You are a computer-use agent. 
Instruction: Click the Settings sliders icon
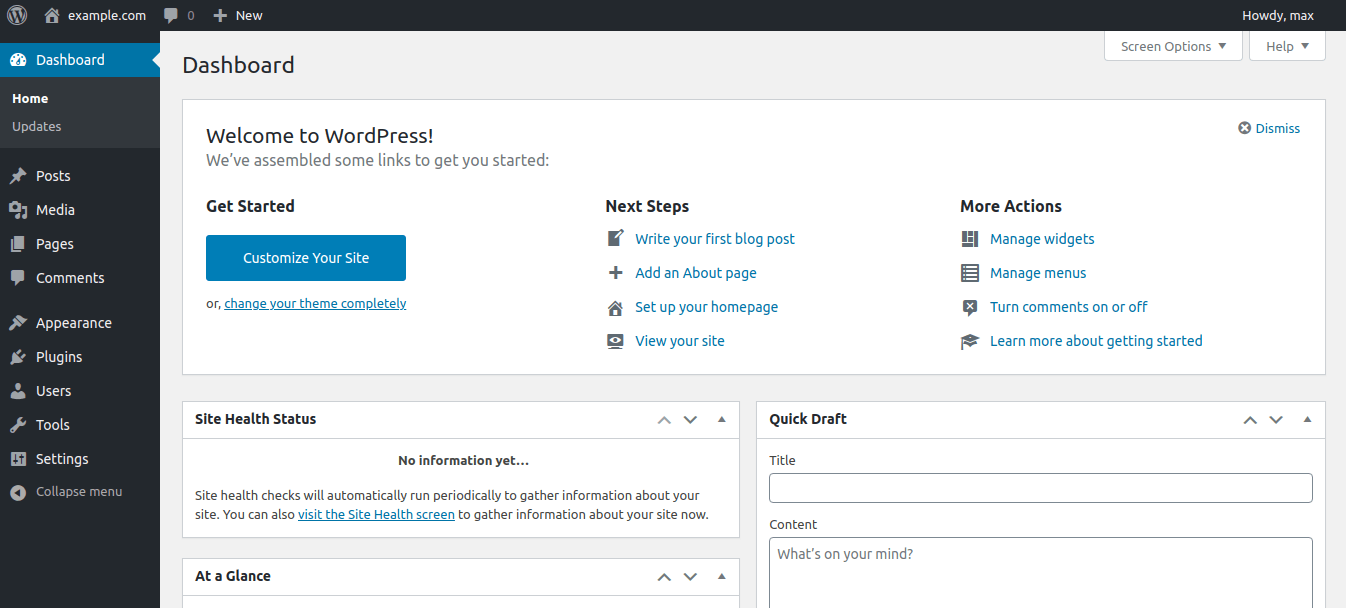18,459
